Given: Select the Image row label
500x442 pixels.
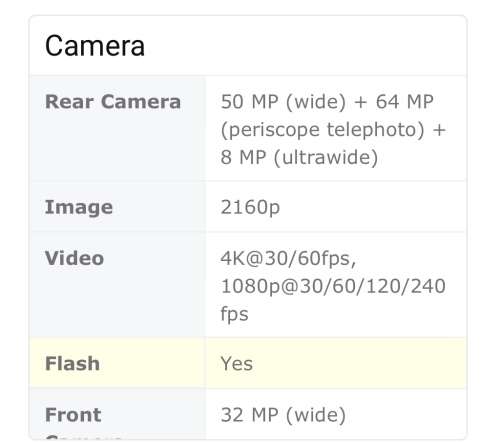Looking at the screenshot, I should (x=79, y=207).
